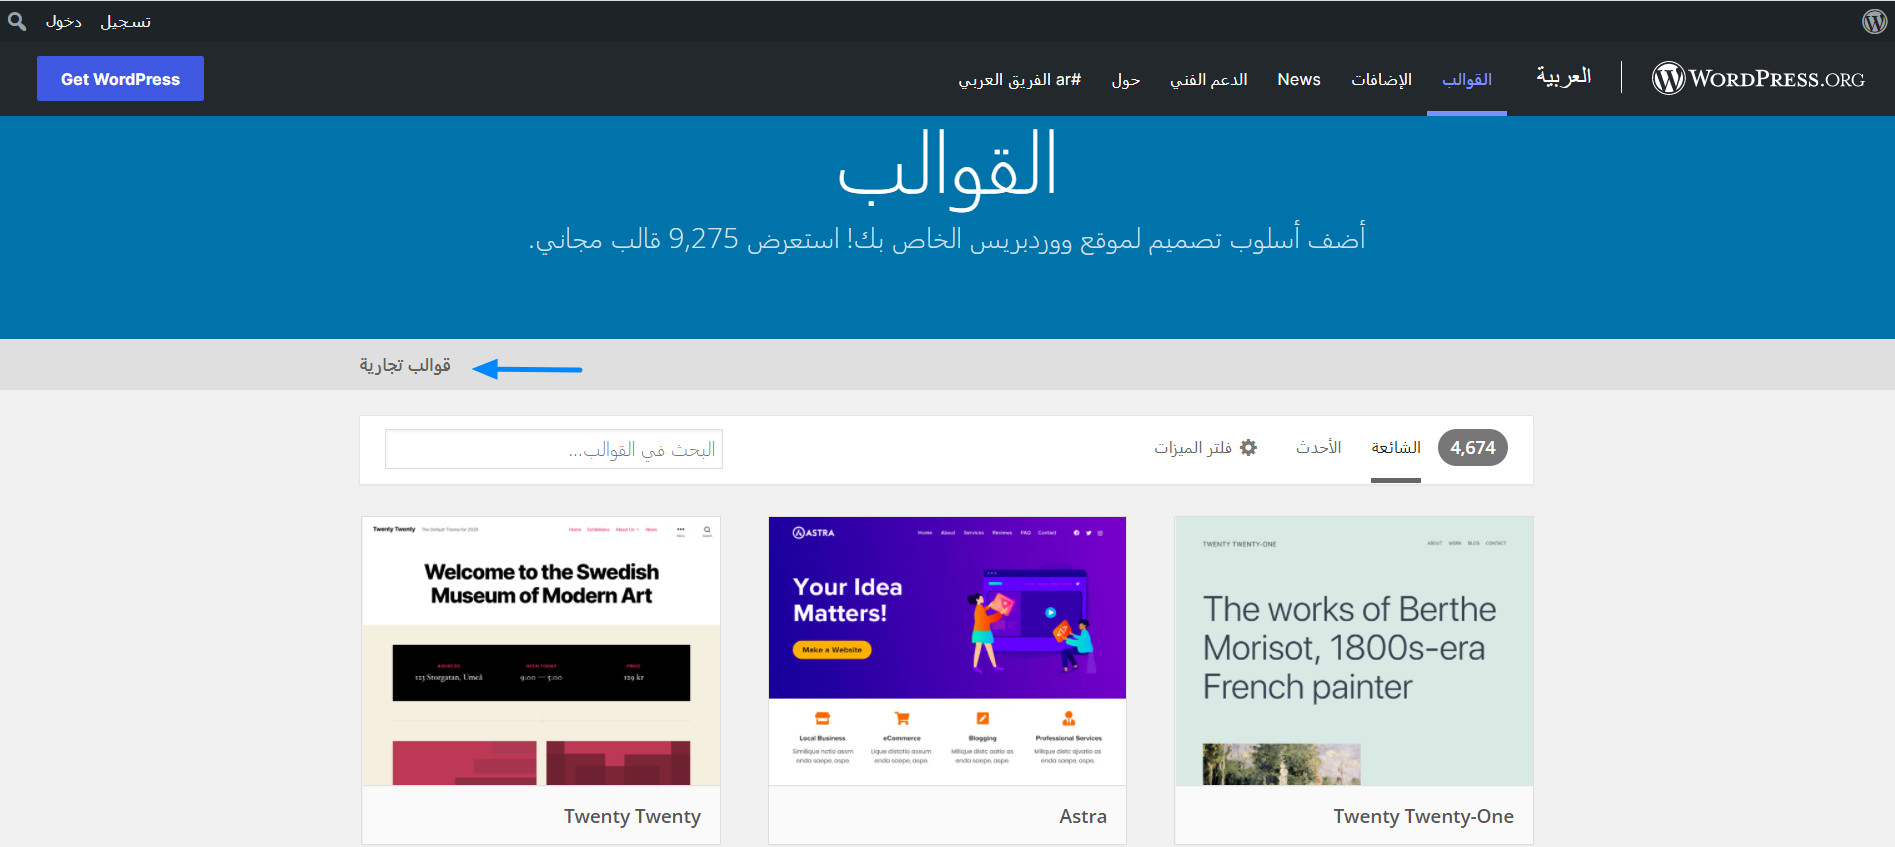This screenshot has height=847, width=1895.
Task: Click the Astra theme name
Action: tap(1083, 816)
